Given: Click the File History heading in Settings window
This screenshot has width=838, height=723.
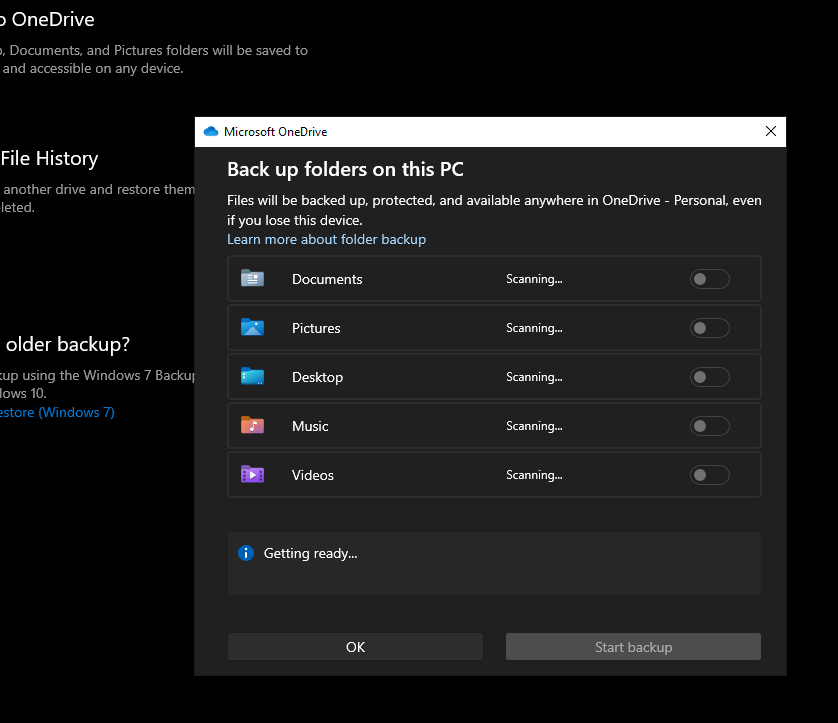Looking at the screenshot, I should 49,159.
